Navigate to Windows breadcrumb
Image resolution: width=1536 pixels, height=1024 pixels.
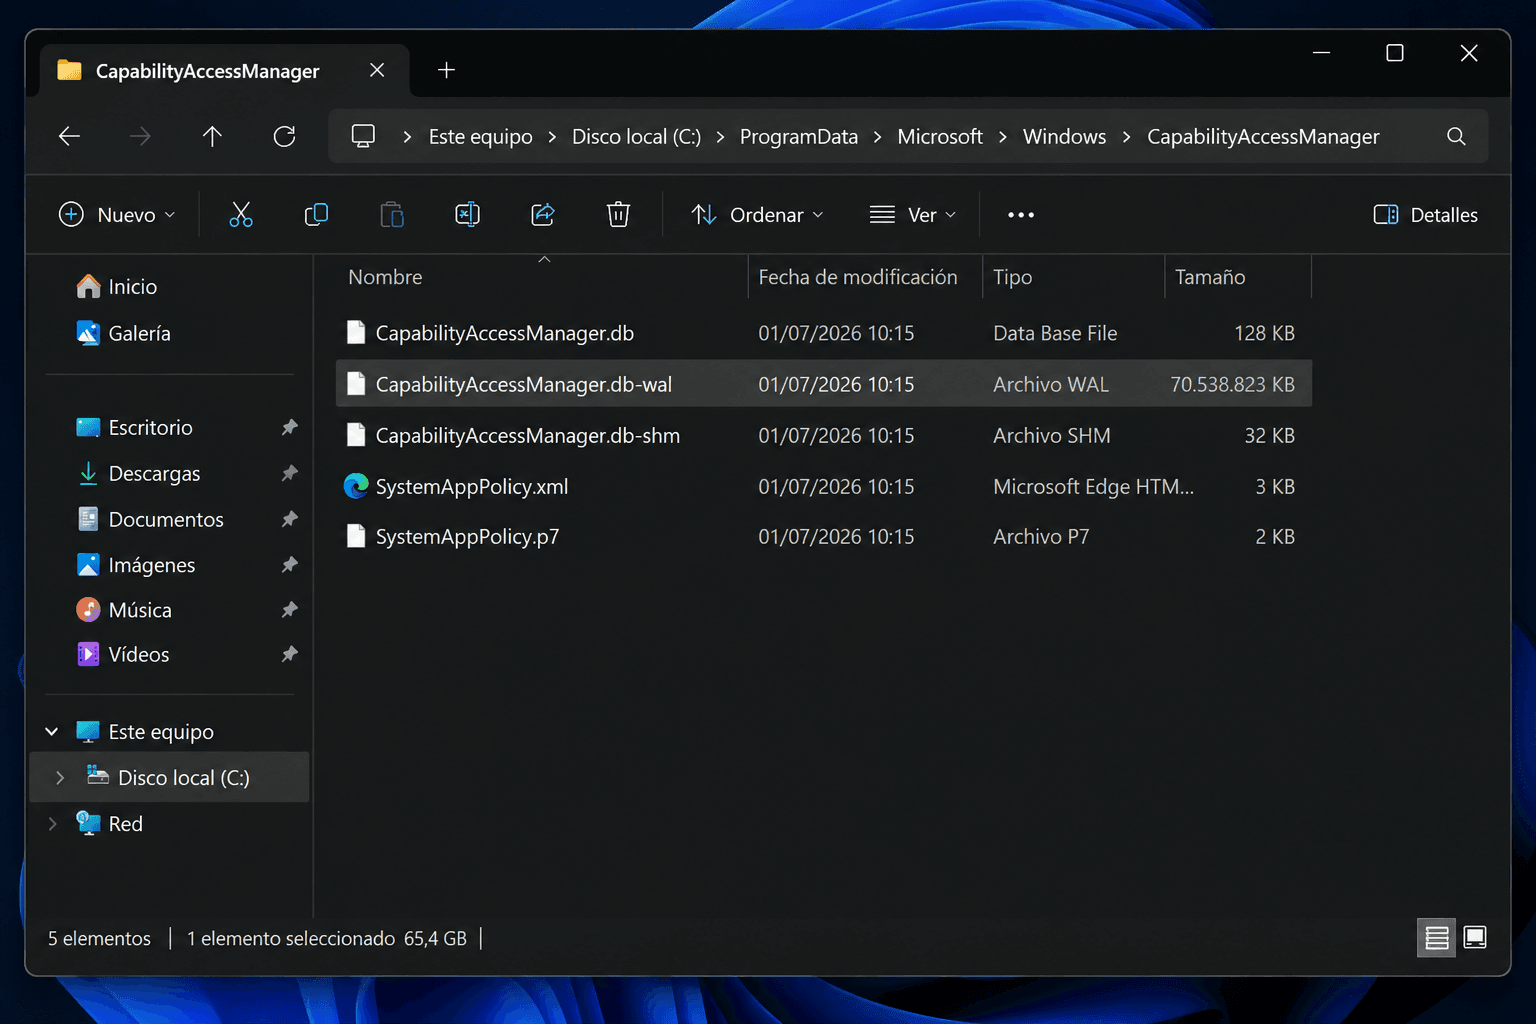tap(1064, 137)
